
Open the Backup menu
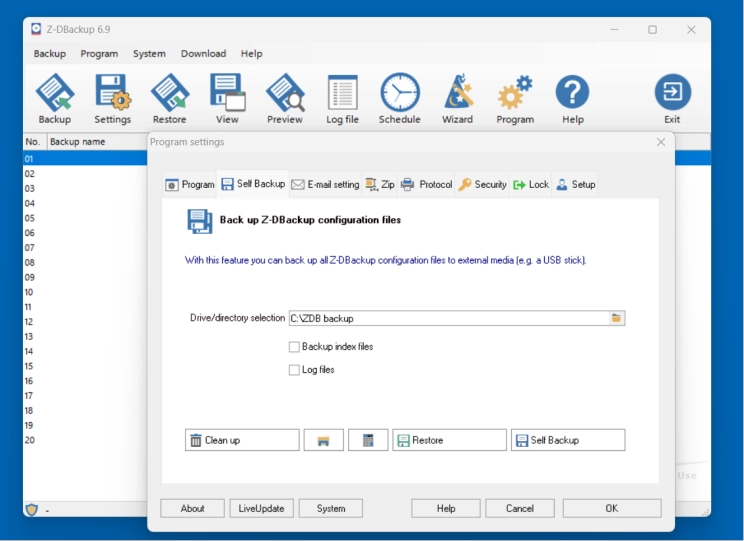[50, 54]
